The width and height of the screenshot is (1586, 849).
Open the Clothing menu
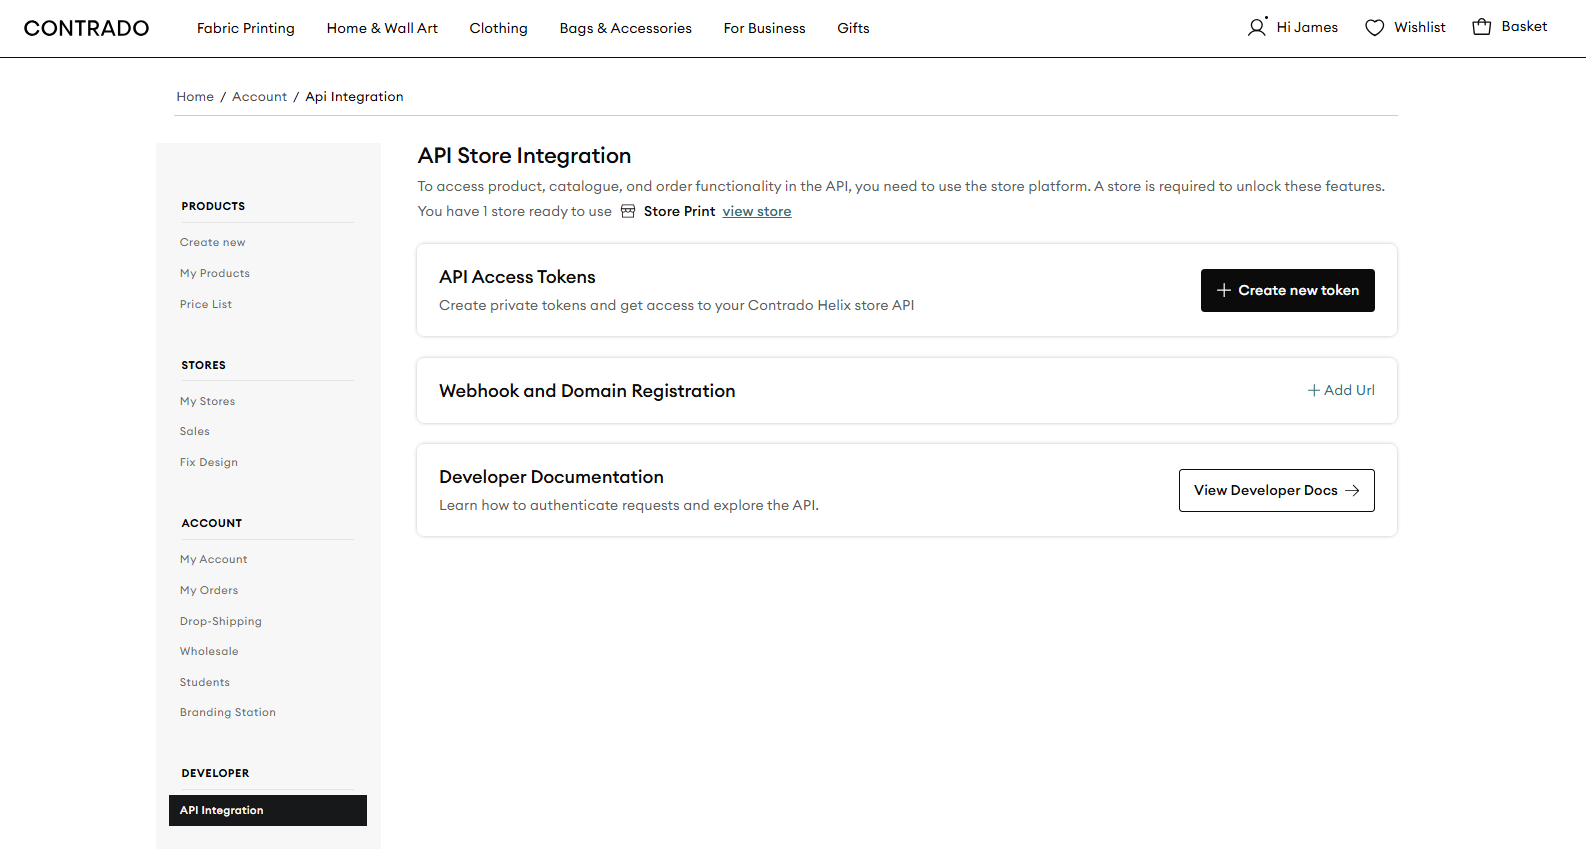pos(499,28)
